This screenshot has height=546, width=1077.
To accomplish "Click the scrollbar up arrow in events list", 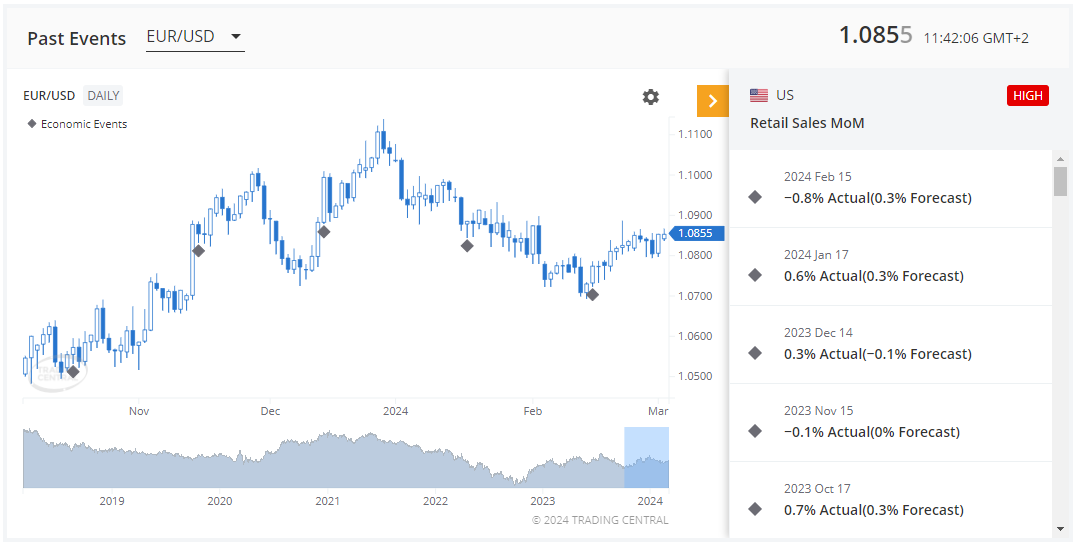I will 1061,158.
